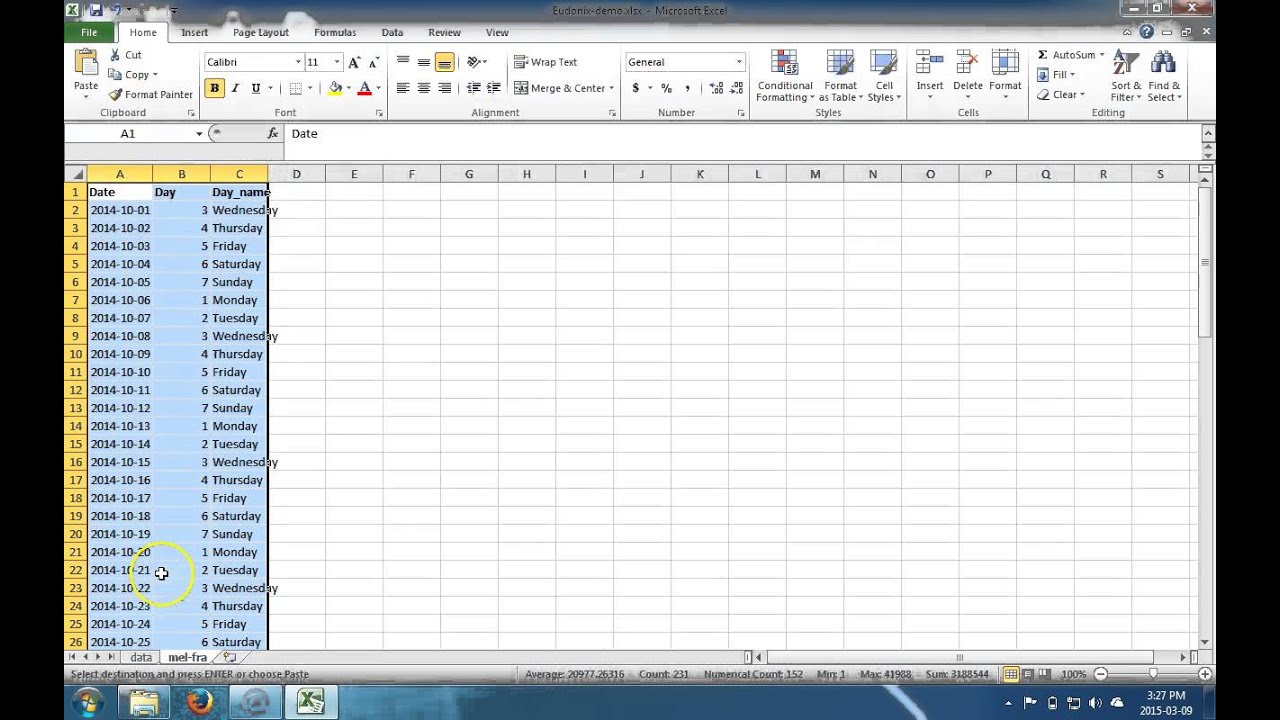Open Find & Select menu
The height and width of the screenshot is (720, 1280).
pos(1164,76)
